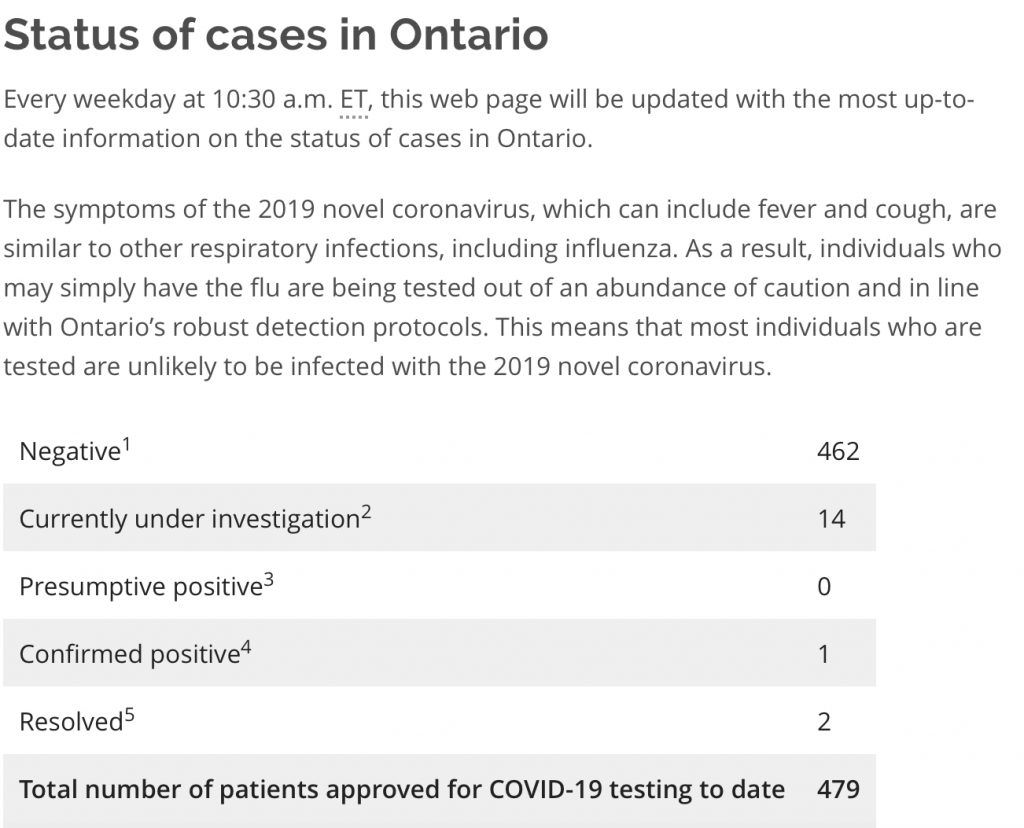Open footnote 2 beside Currently under investigation
The height and width of the screenshot is (828, 1024).
[366, 511]
